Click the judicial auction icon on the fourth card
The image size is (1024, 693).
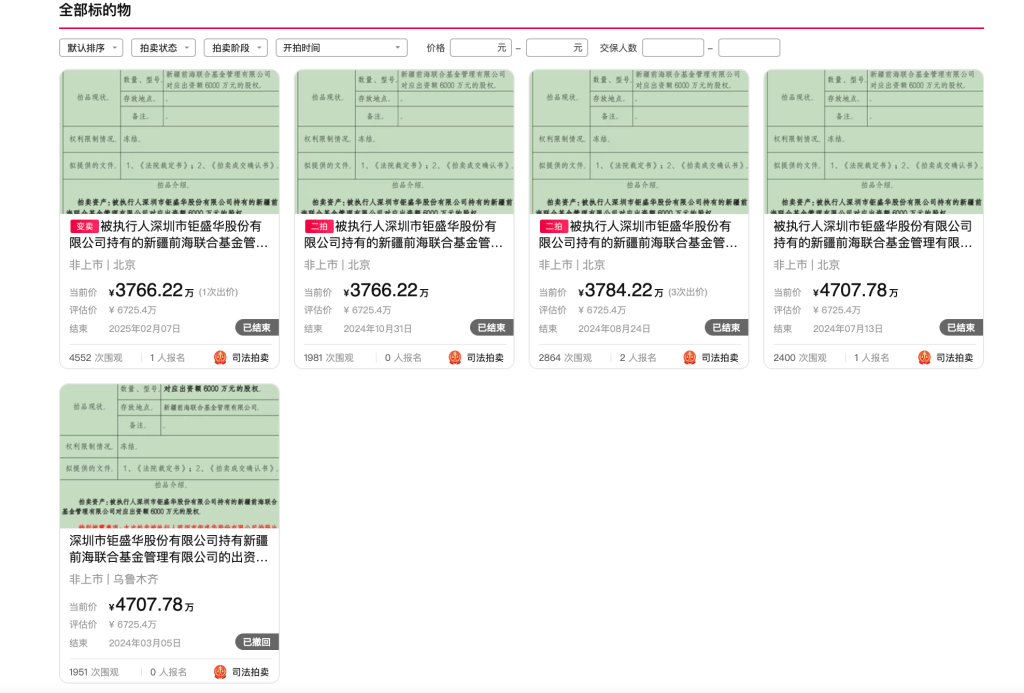point(924,354)
